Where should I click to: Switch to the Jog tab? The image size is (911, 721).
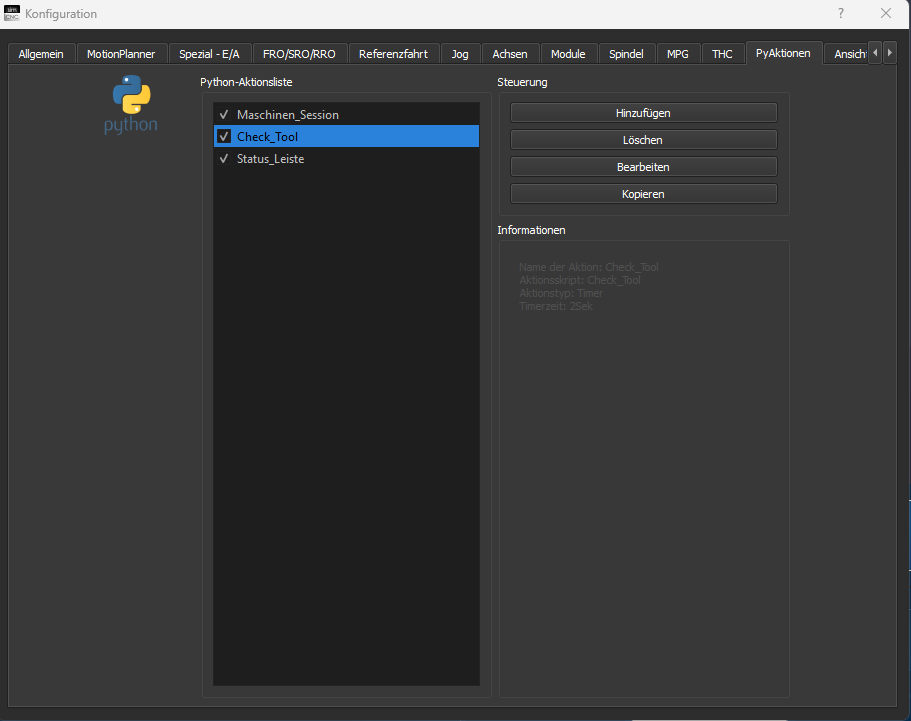click(460, 54)
